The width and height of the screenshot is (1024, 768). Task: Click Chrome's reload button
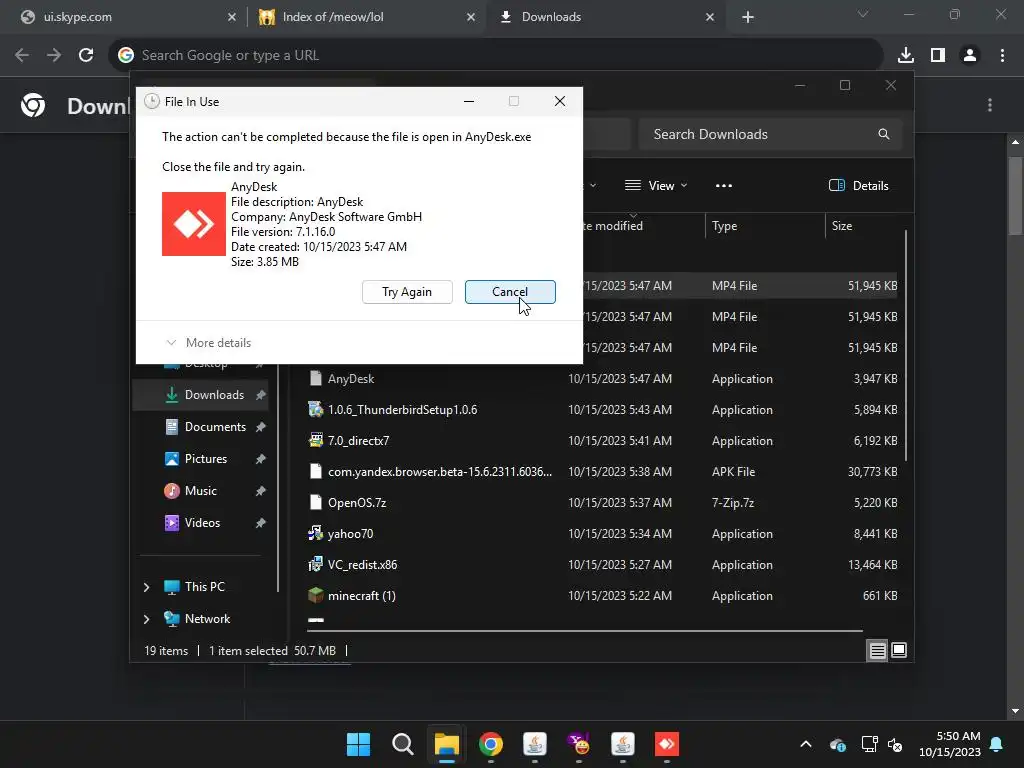click(86, 56)
